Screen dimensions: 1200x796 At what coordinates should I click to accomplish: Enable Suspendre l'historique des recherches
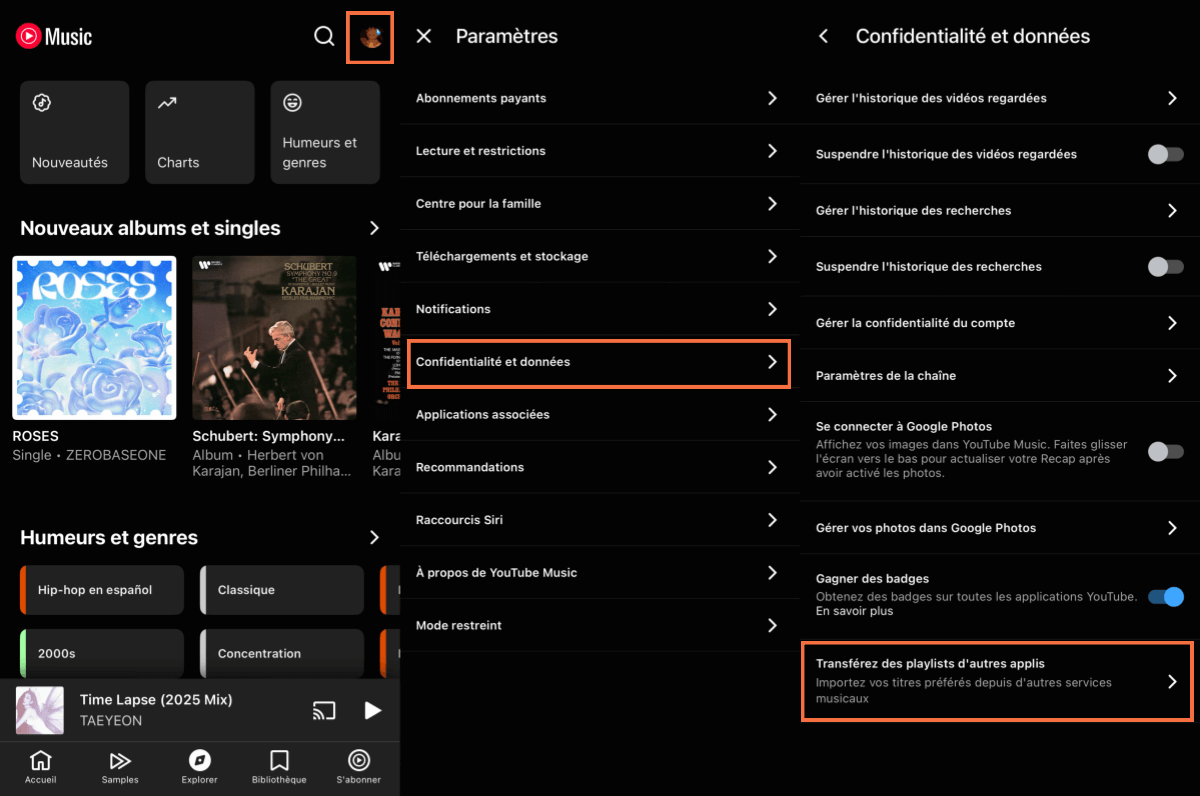[1165, 266]
